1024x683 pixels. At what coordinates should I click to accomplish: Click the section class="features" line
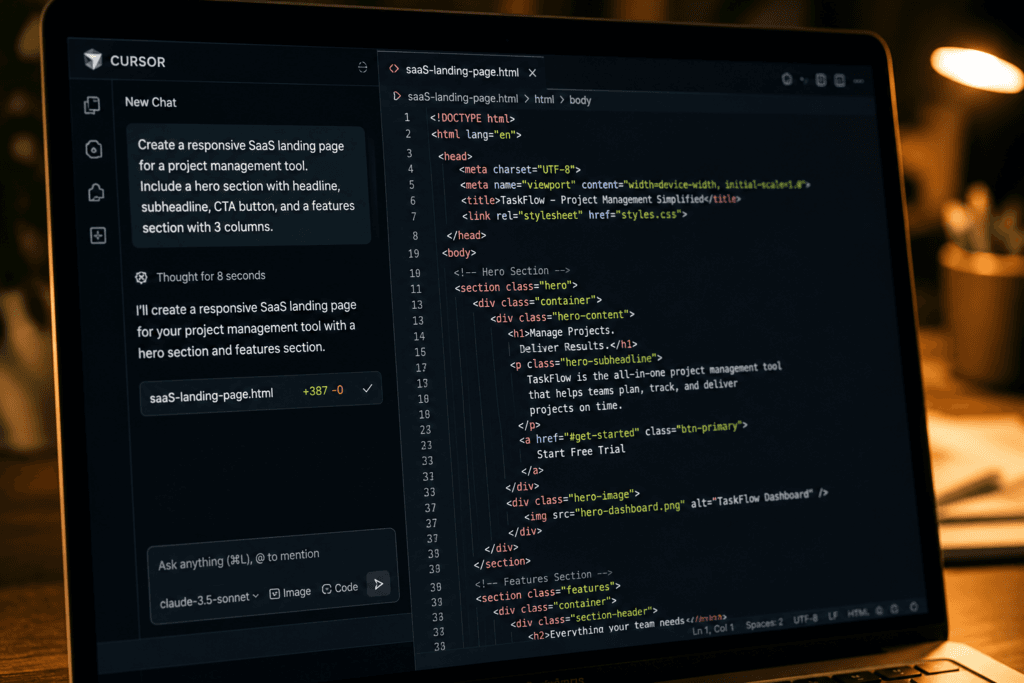coord(548,592)
